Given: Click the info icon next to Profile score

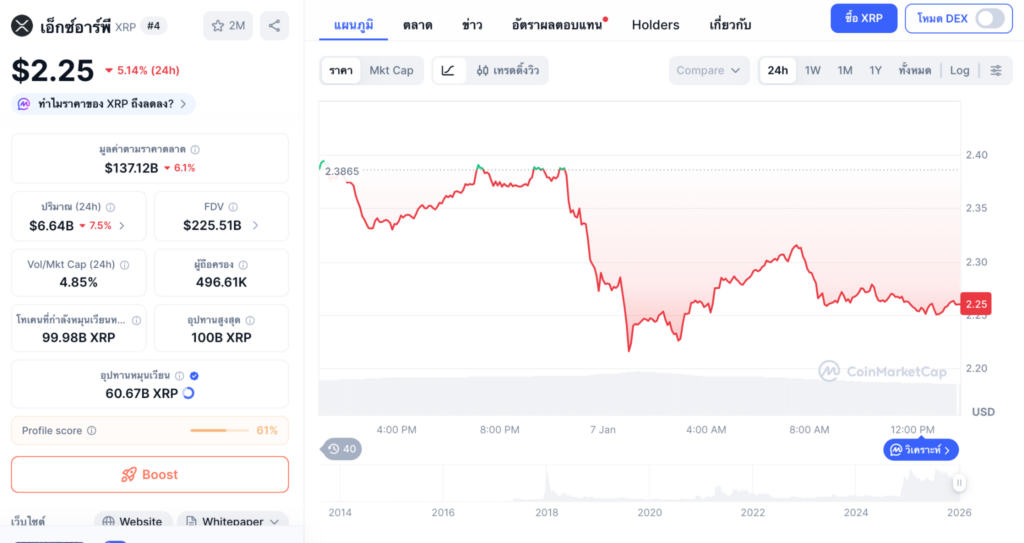Looking at the screenshot, I should pyautogui.click(x=92, y=431).
